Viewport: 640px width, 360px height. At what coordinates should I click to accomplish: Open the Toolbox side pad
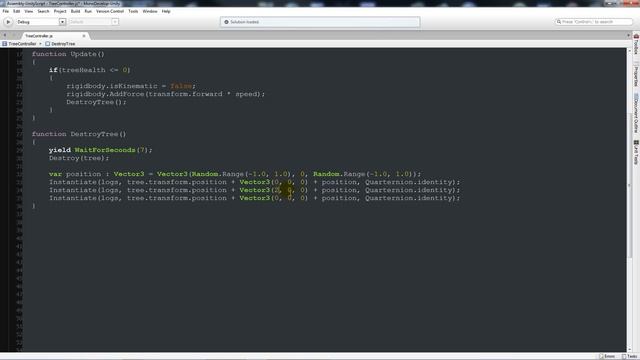[x=636, y=44]
